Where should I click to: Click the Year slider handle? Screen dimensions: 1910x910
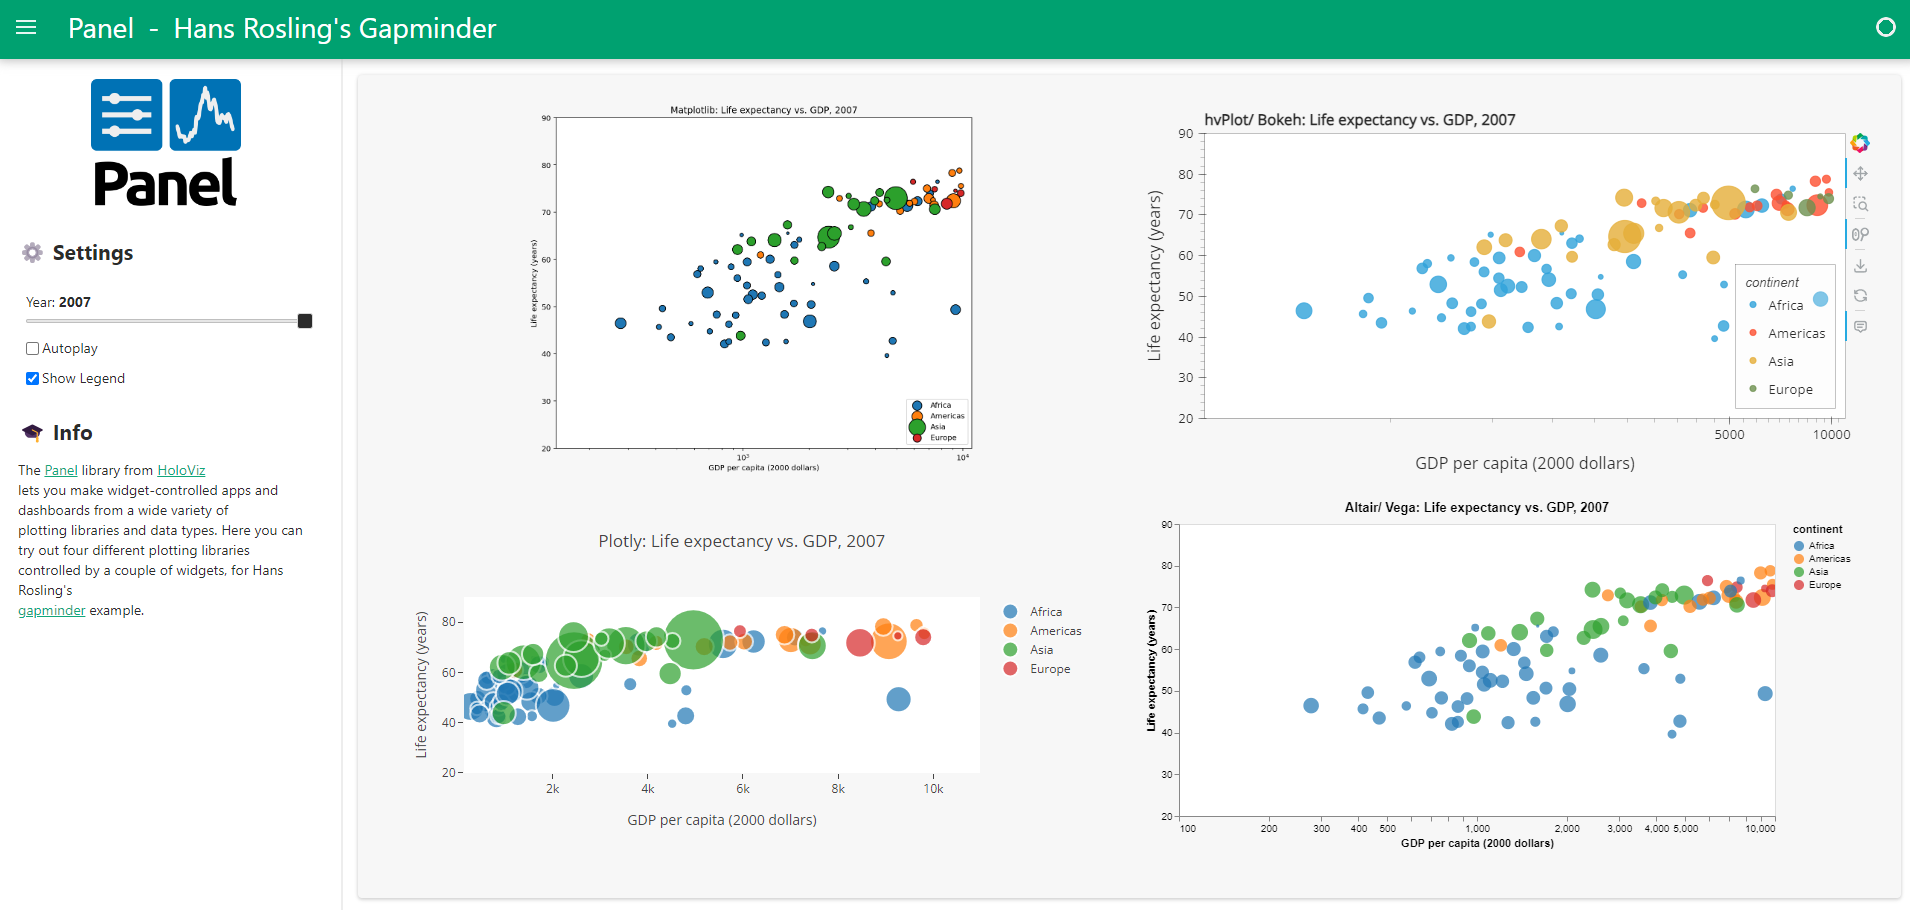click(305, 321)
